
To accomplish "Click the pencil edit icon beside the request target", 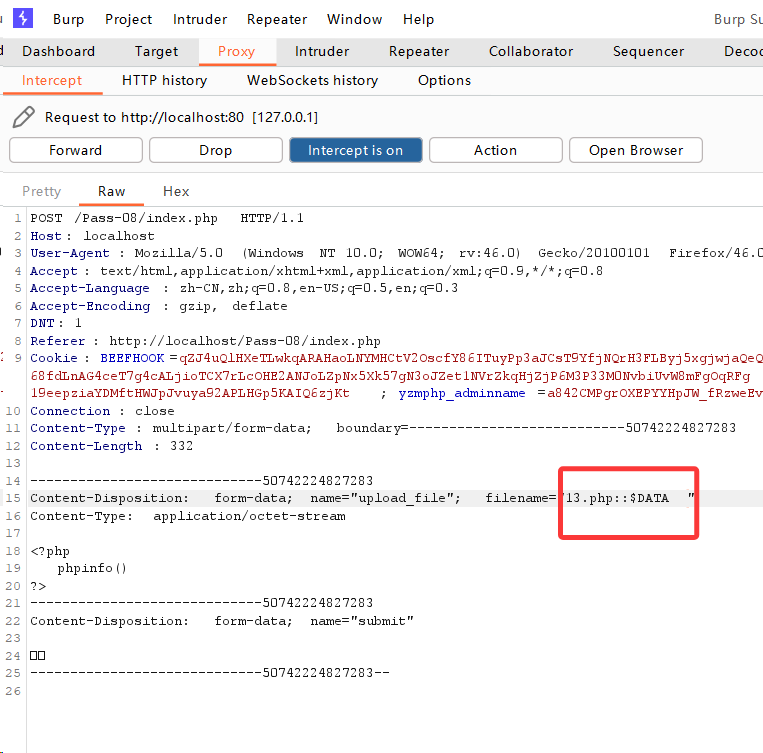I will pyautogui.click(x=23, y=117).
